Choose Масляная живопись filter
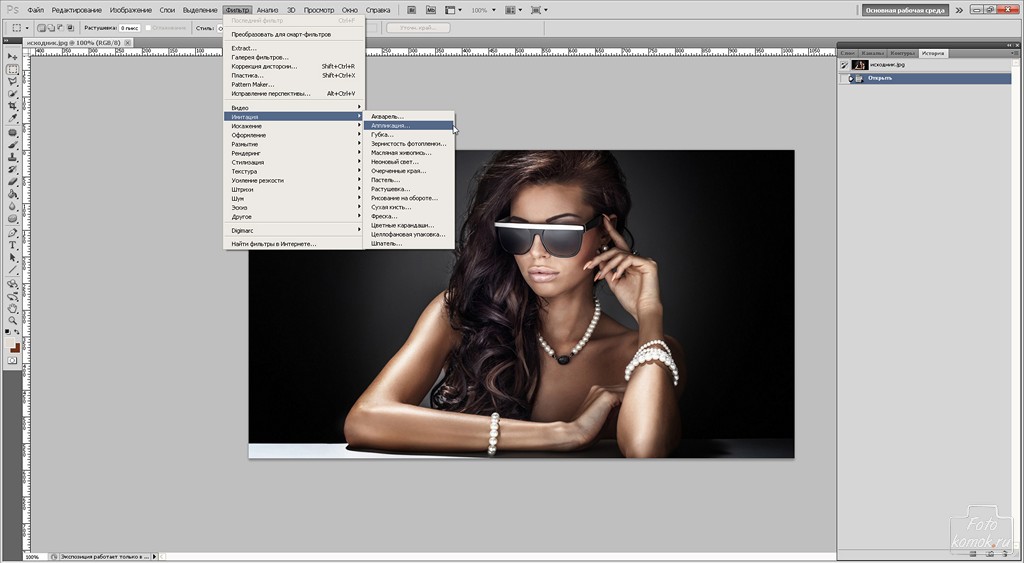Viewport: 1024px width, 563px height. [x=409, y=153]
